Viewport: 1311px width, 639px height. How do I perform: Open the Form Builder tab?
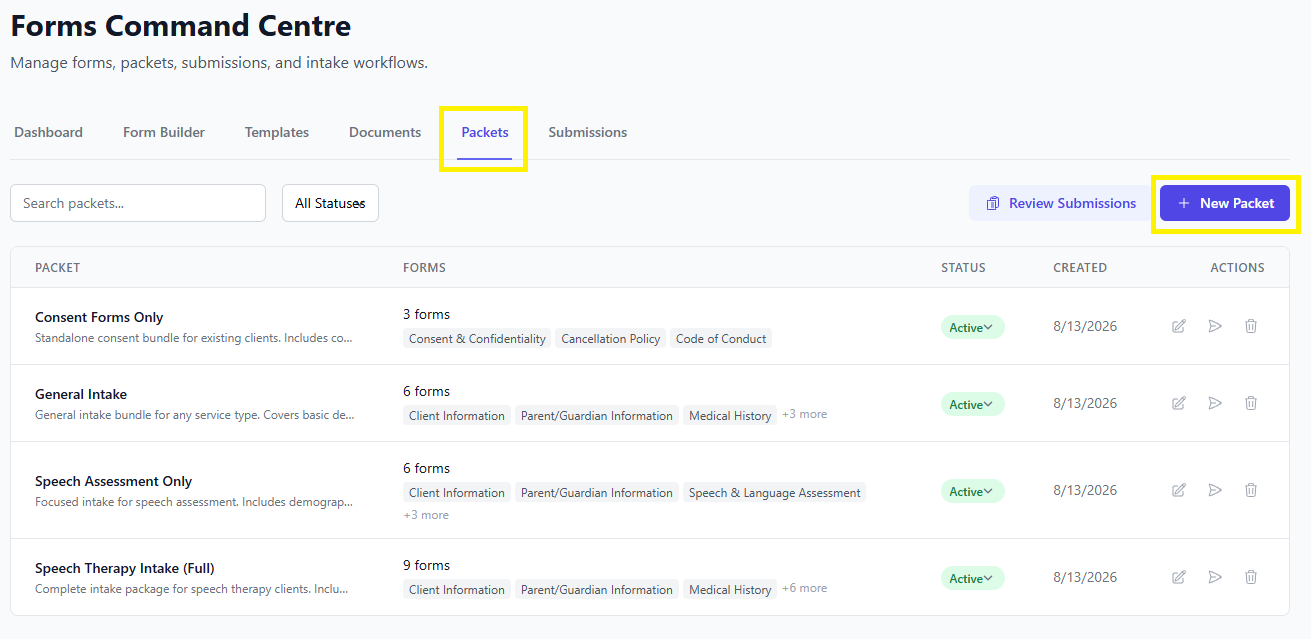[164, 132]
